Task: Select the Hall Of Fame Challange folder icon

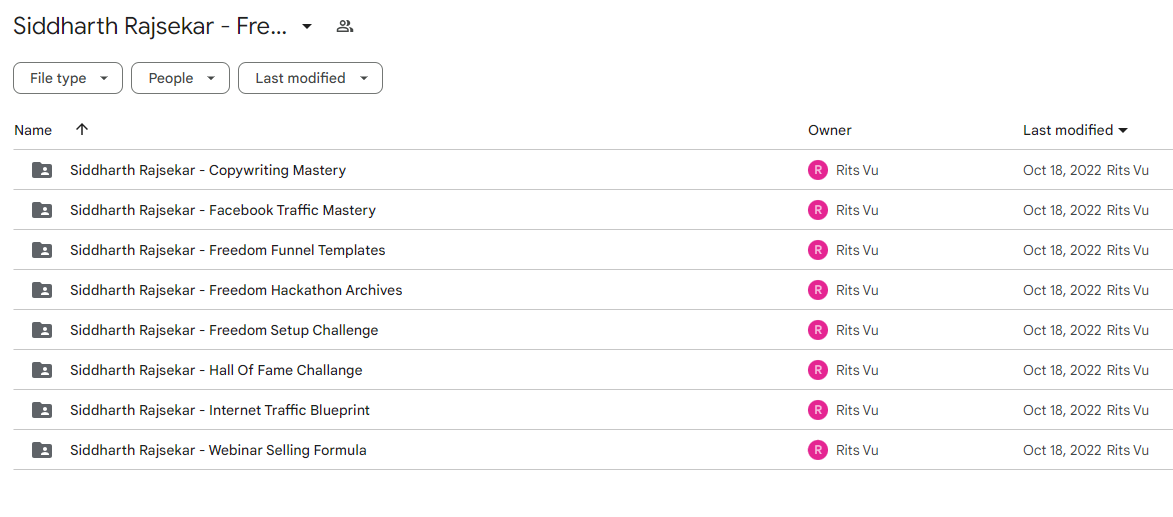Action: coord(42,370)
